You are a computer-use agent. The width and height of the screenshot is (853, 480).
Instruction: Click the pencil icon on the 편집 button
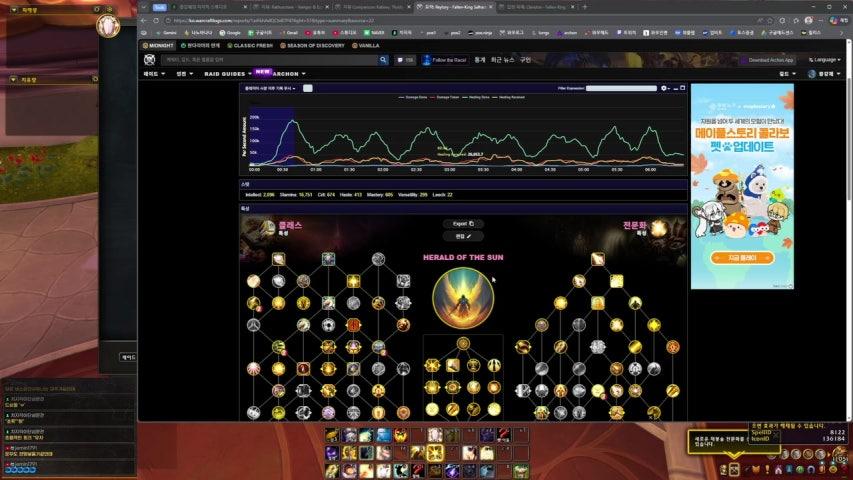(468, 236)
